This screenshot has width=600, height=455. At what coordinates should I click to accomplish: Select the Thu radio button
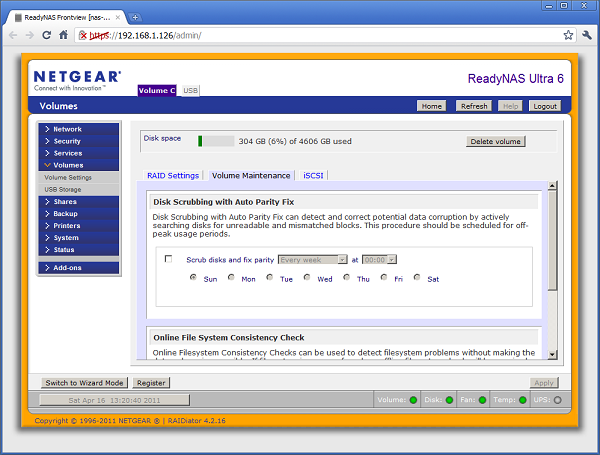click(x=346, y=277)
